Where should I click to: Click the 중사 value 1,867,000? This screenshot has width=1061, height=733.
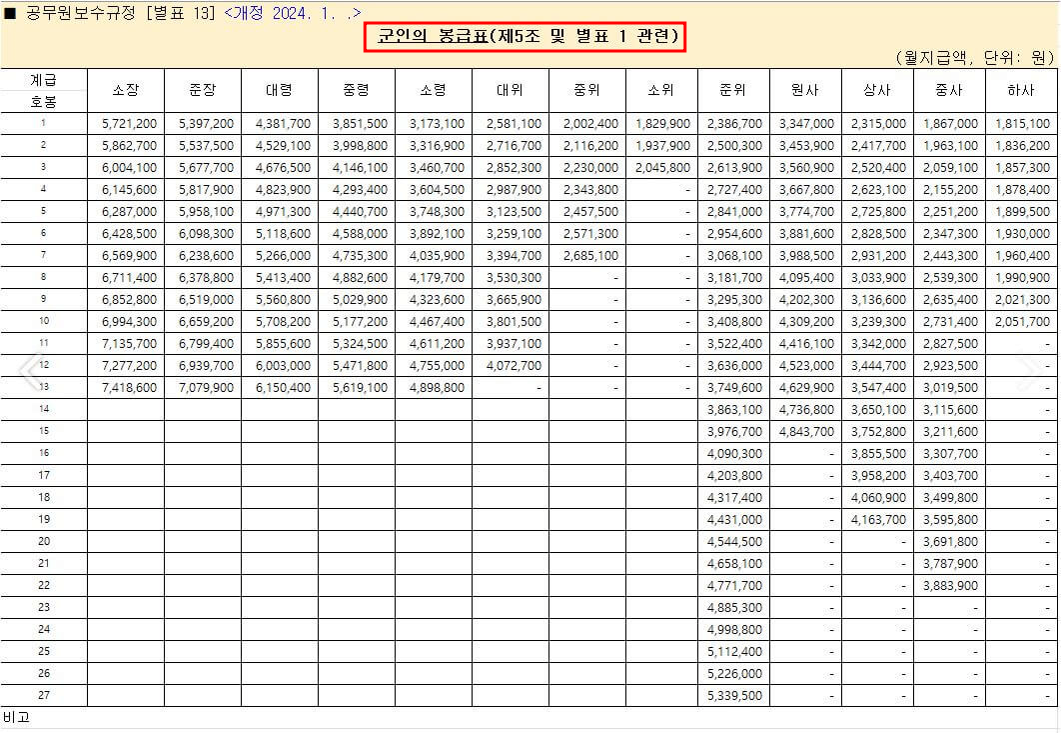coord(951,124)
